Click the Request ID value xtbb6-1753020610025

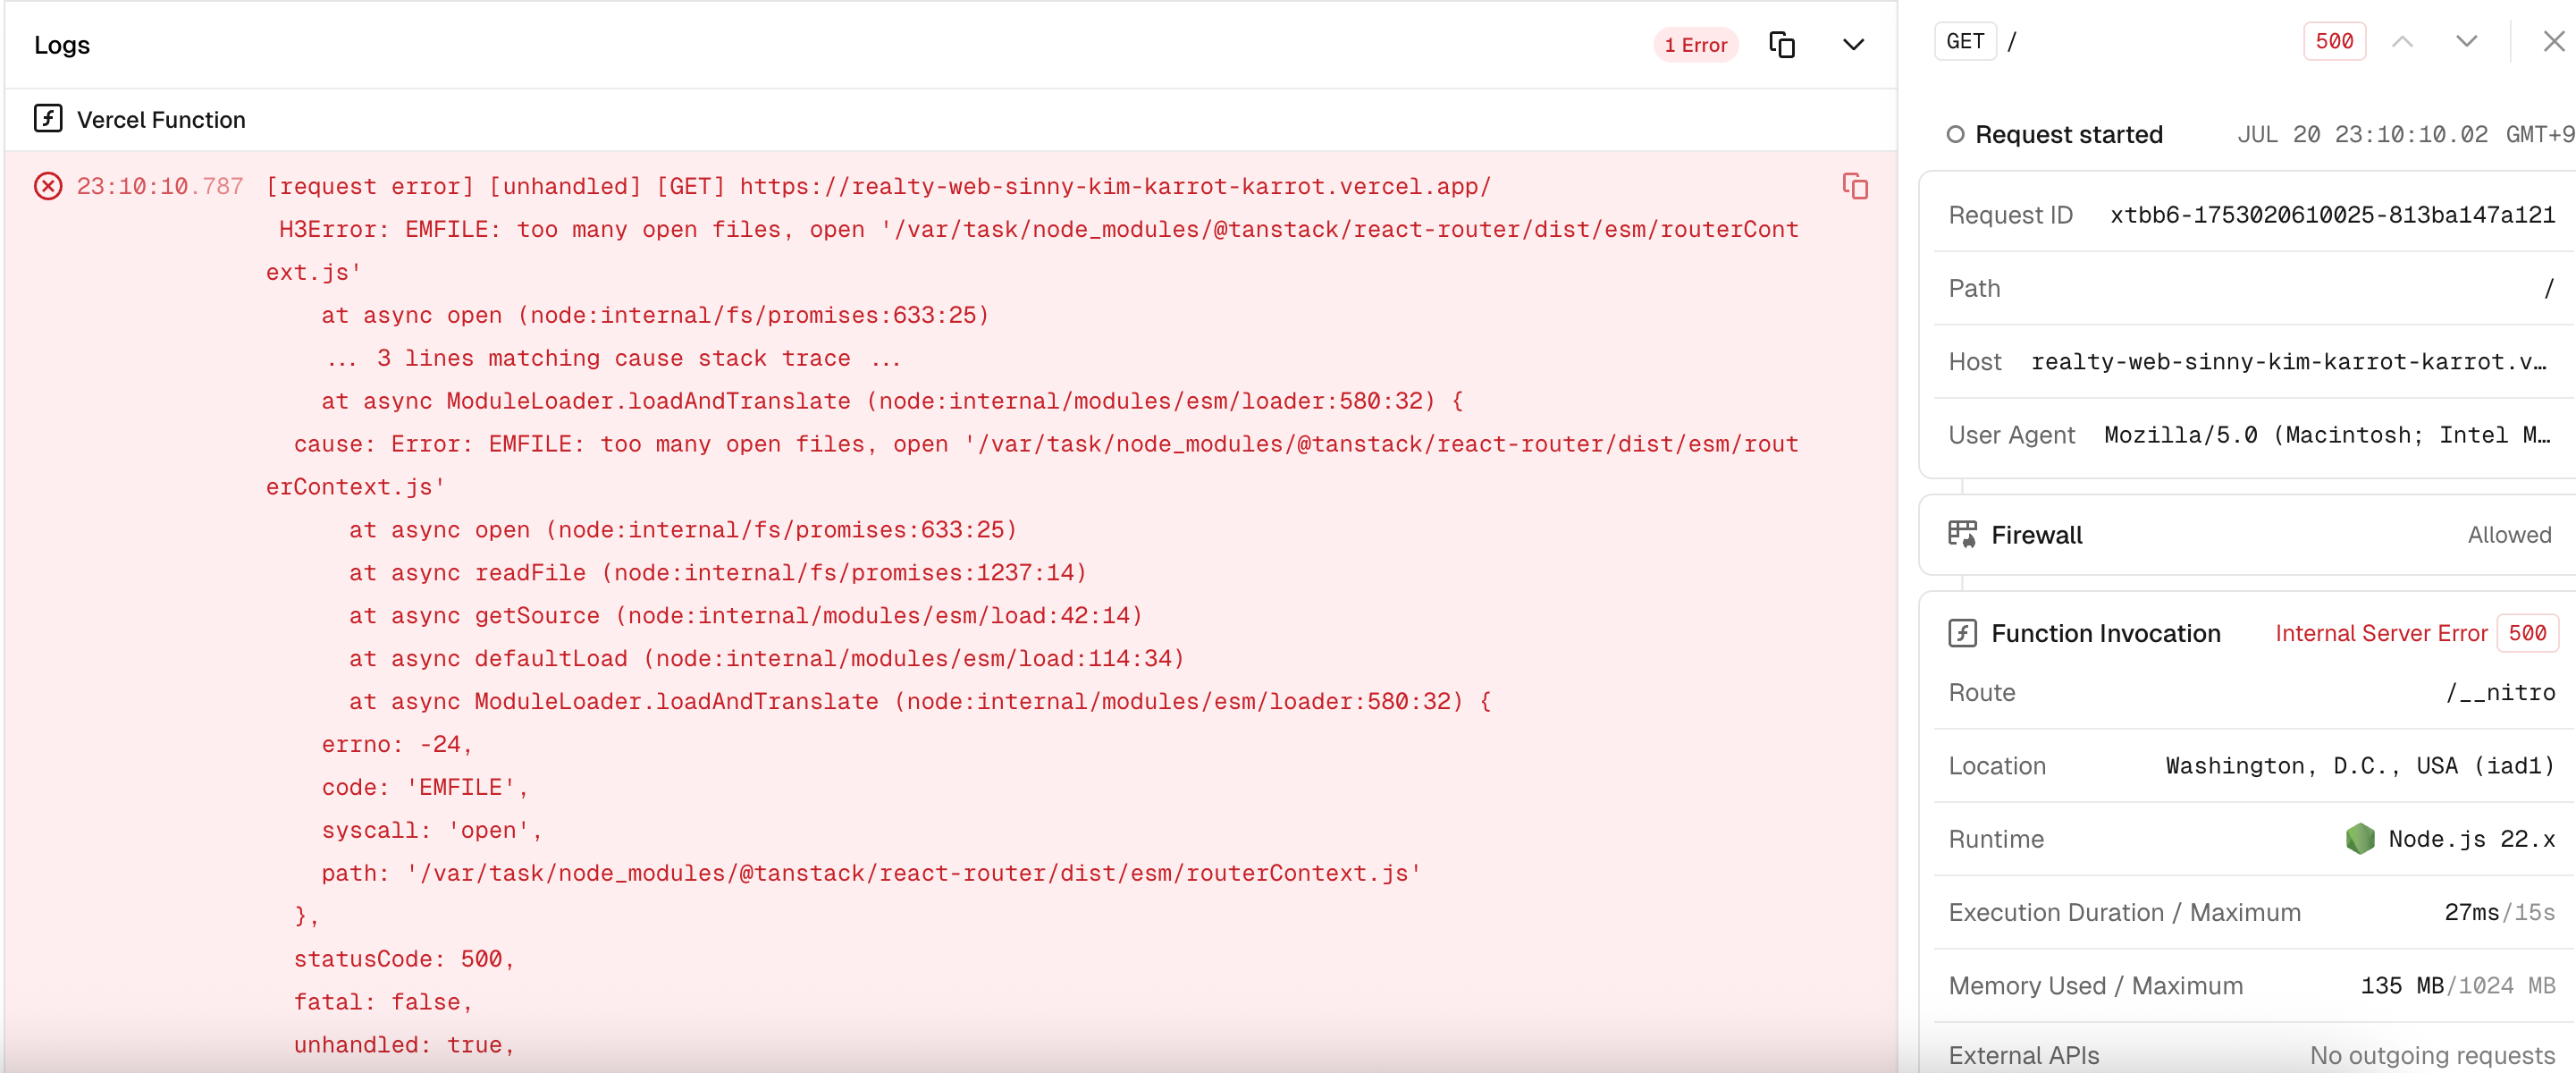pyautogui.click(x=2332, y=215)
